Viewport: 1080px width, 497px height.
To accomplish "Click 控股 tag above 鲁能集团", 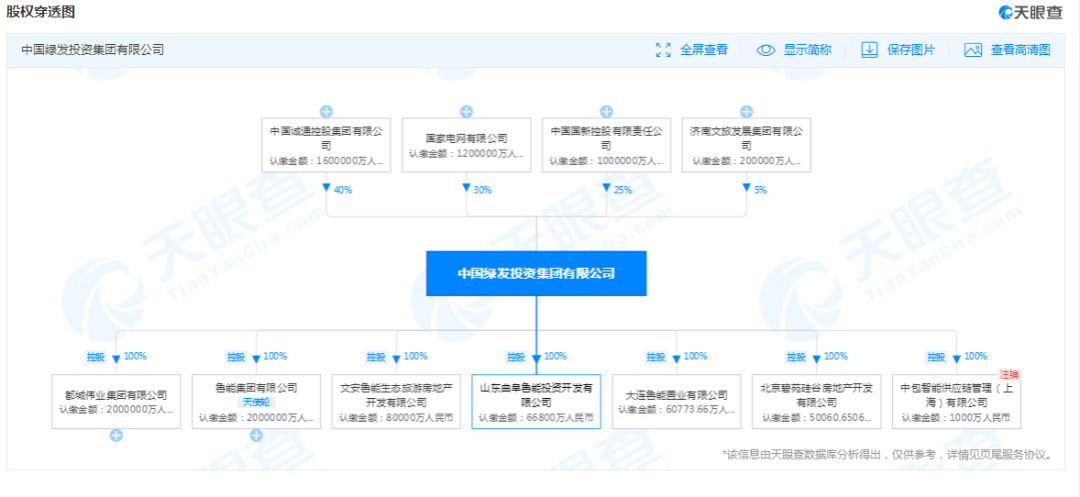I will pyautogui.click(x=236, y=357).
